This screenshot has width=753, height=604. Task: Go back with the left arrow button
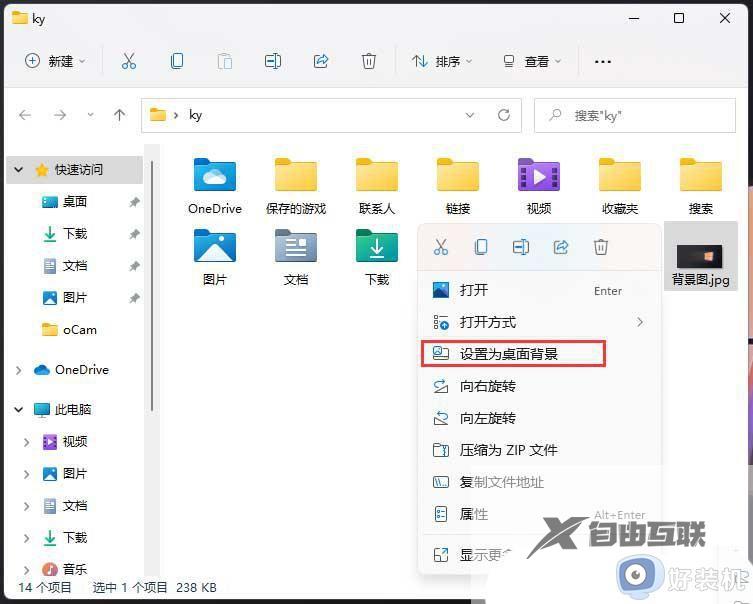(25, 115)
